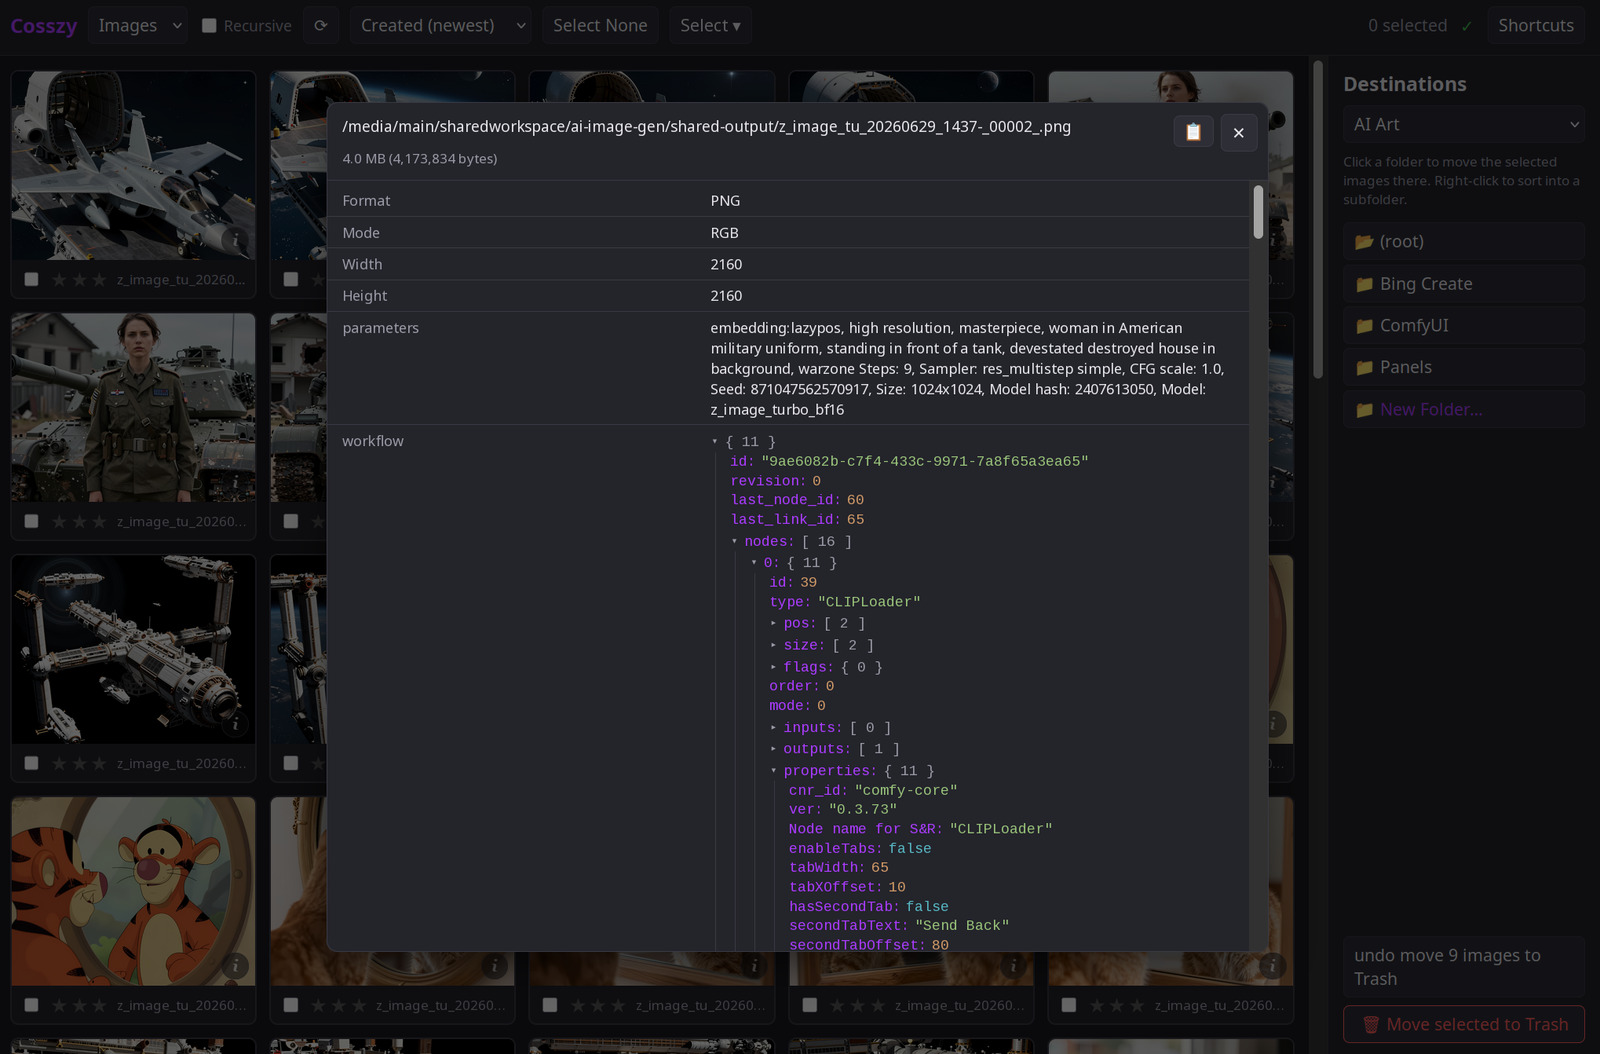Click the file size 4.0 MB text
The height and width of the screenshot is (1054, 1600).
(x=420, y=159)
